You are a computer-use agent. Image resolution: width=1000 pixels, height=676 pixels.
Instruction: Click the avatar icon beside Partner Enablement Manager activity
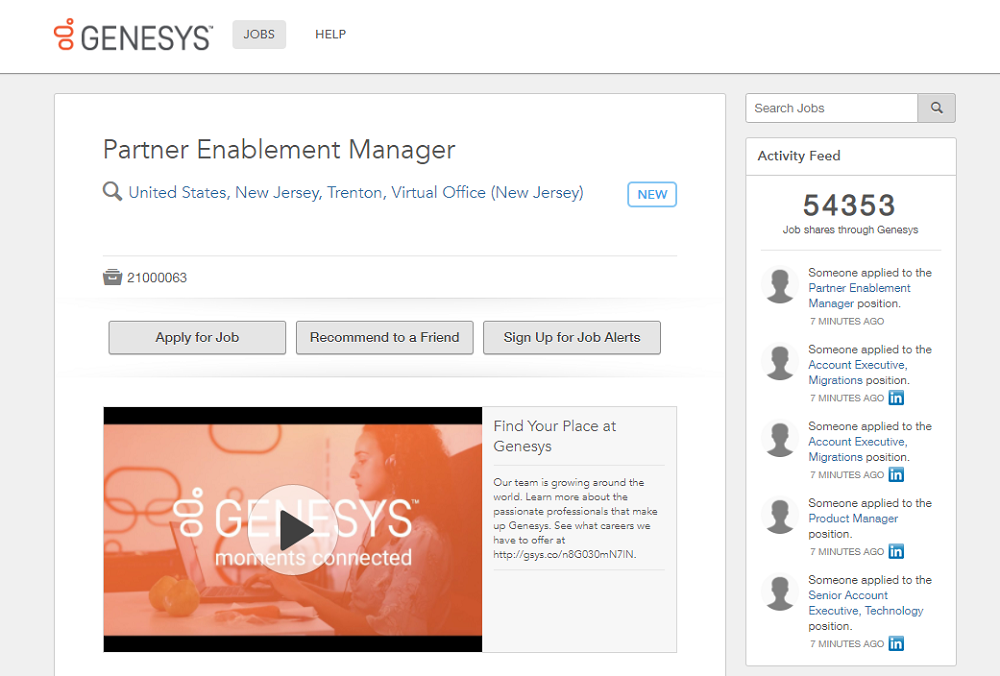780,285
